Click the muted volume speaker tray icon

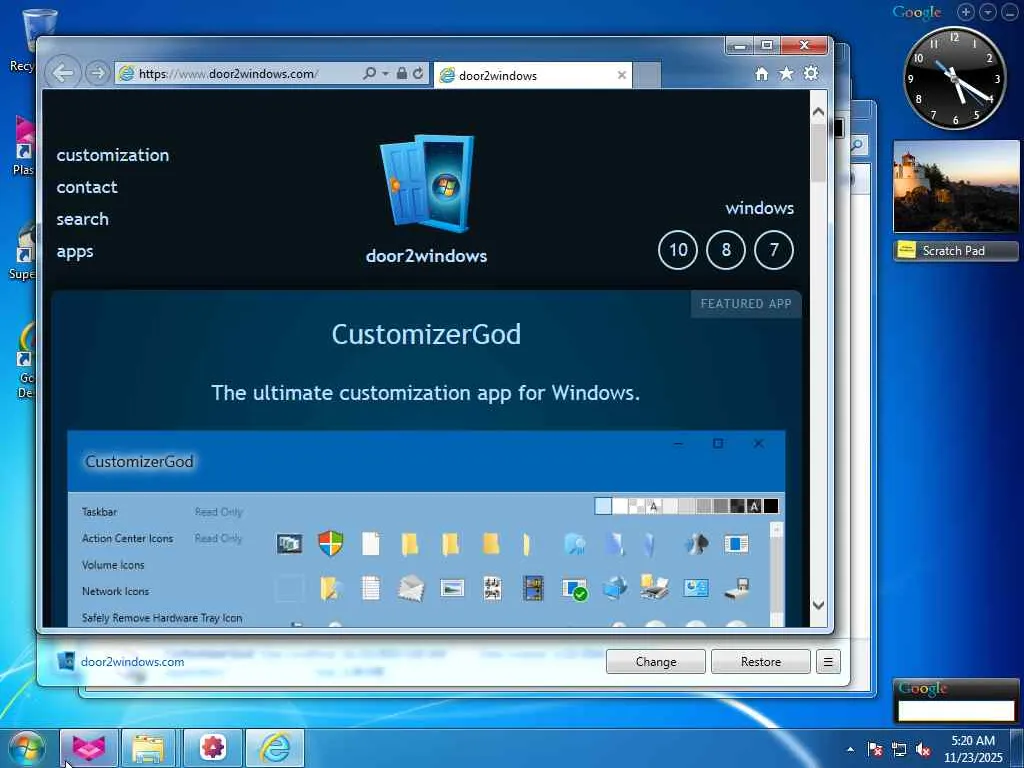coord(923,749)
